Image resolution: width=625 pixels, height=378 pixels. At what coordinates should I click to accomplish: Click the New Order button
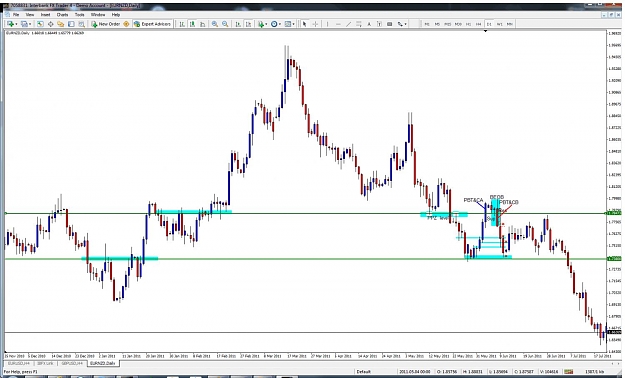click(x=106, y=24)
